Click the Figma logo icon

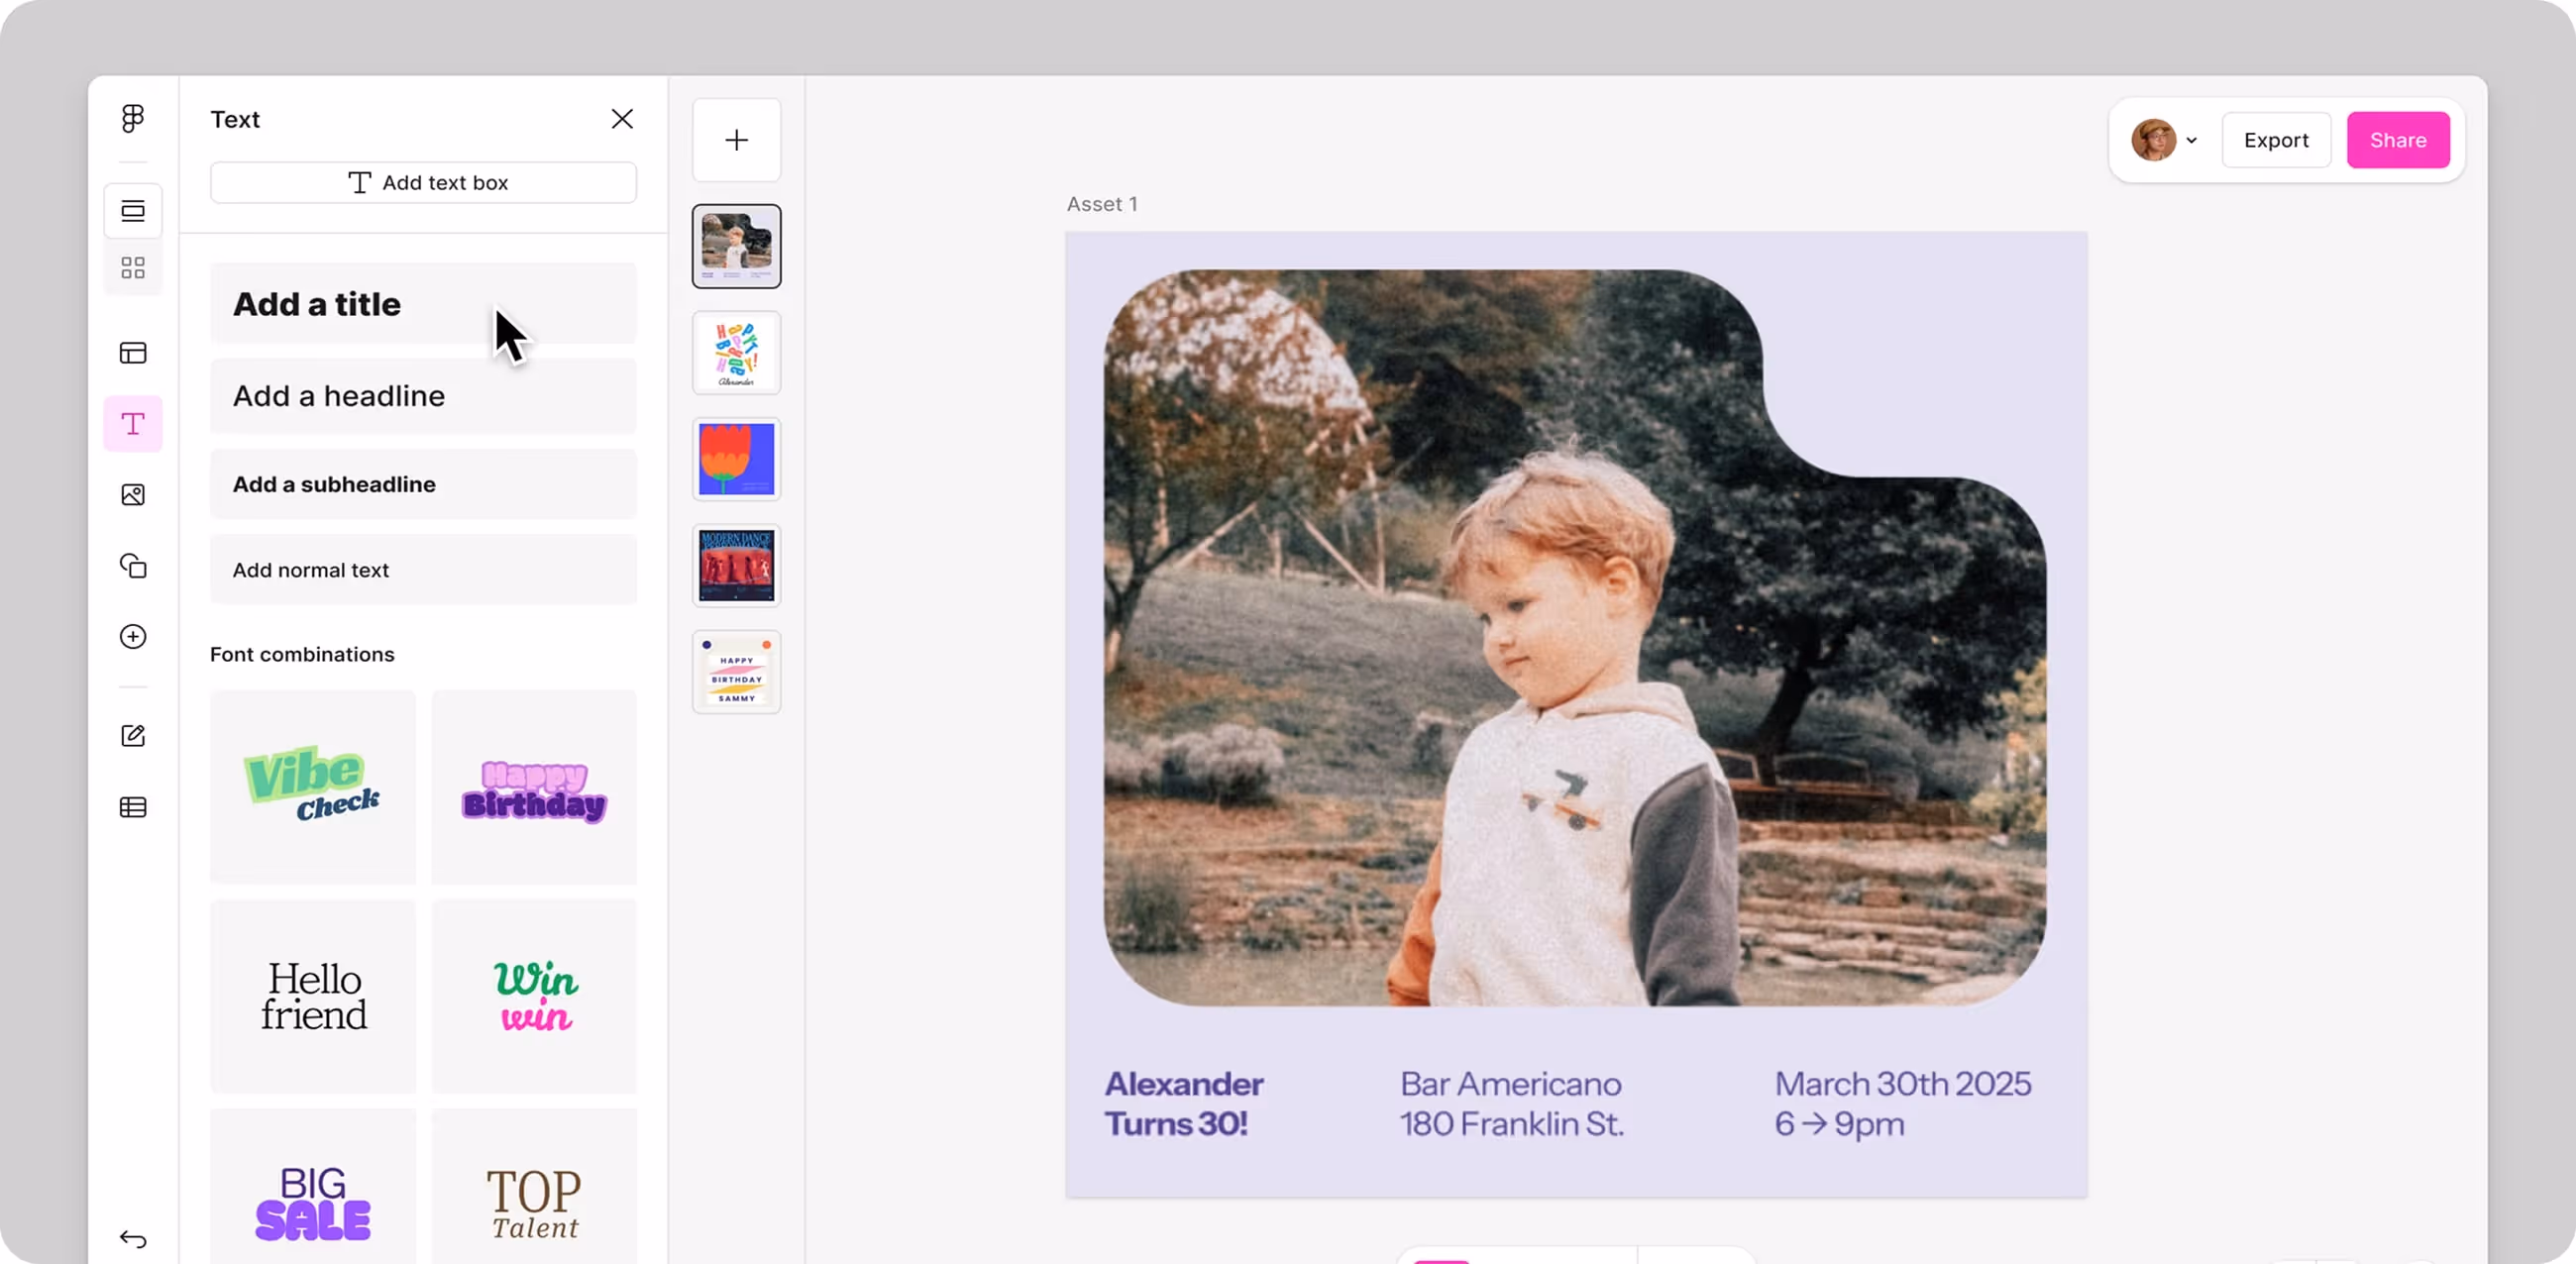(x=132, y=119)
